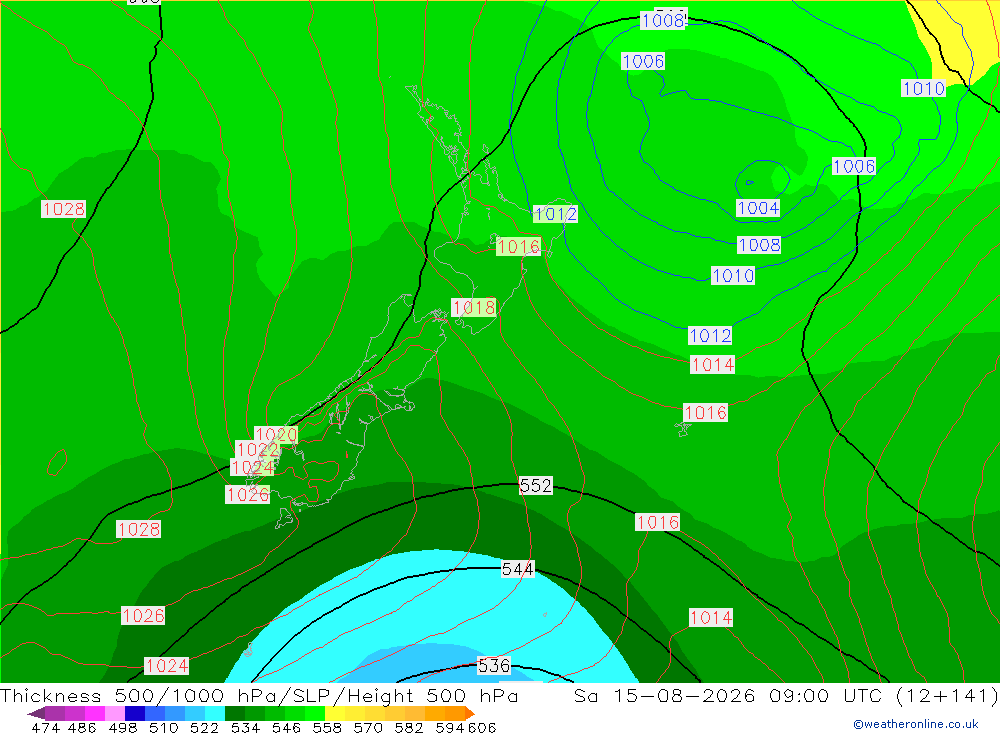
Task: Click the legend value 606
Action: 482,728
